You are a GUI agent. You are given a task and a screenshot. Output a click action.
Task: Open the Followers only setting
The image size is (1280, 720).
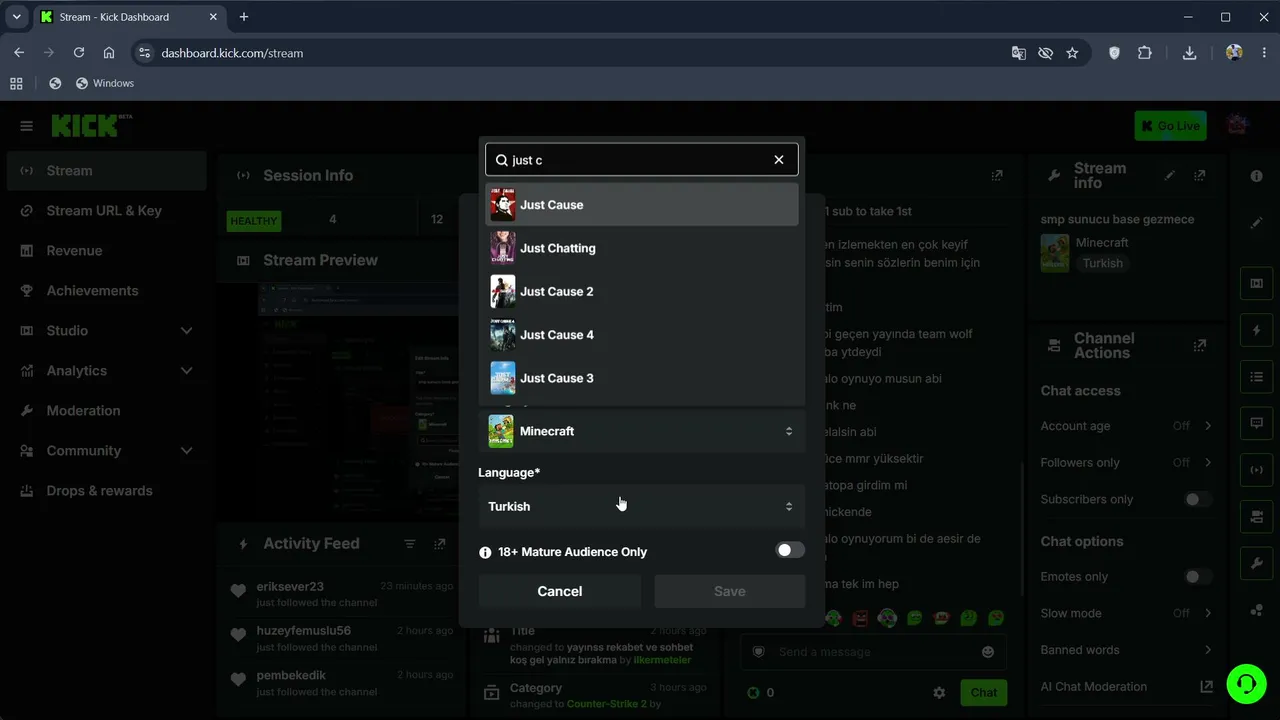pyautogui.click(x=1126, y=462)
